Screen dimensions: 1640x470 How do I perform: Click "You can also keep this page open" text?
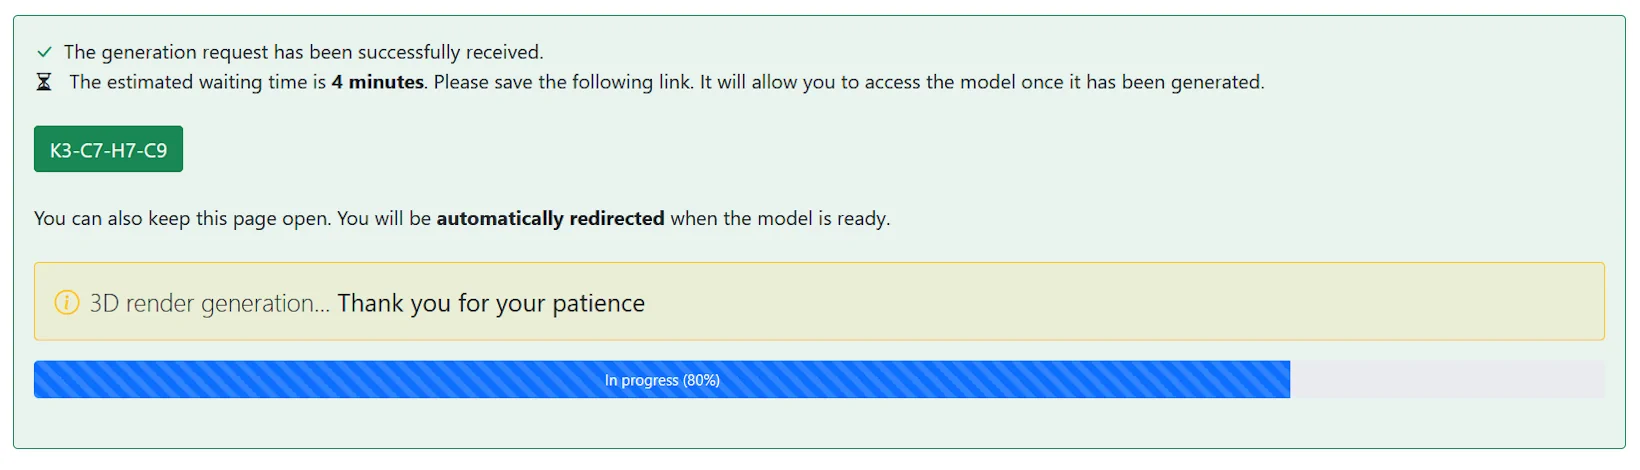point(182,218)
